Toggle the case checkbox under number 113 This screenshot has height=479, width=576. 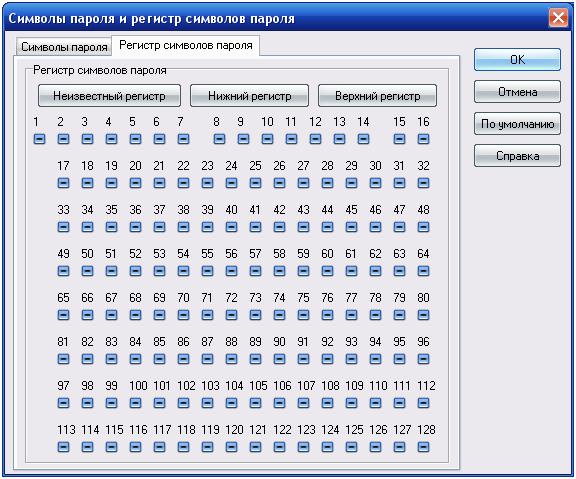tap(64, 447)
